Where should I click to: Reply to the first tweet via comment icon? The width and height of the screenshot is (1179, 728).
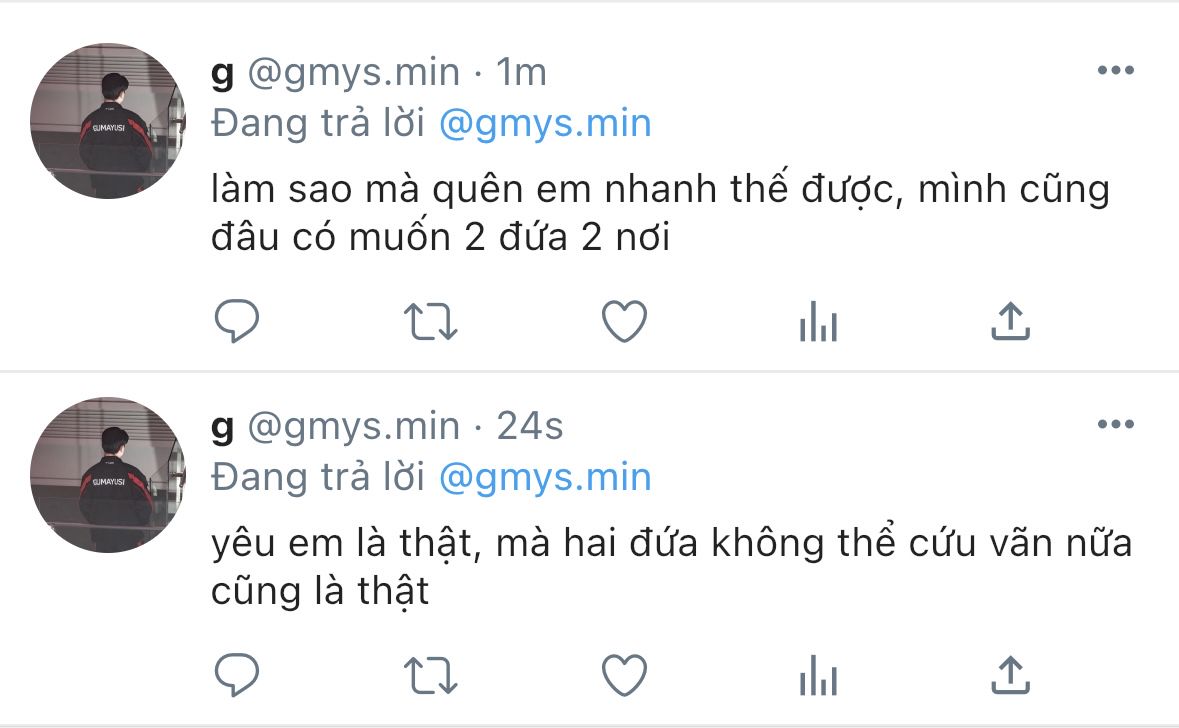click(x=237, y=321)
